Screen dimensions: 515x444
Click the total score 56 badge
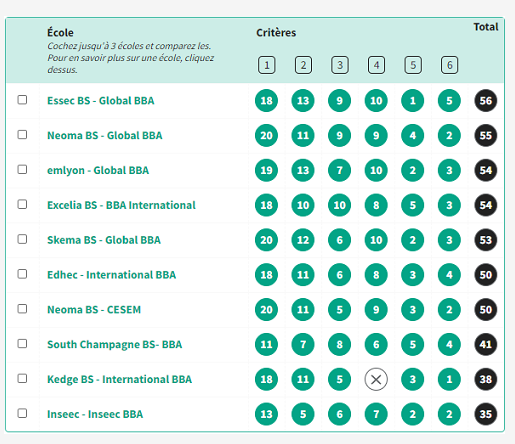coord(486,101)
